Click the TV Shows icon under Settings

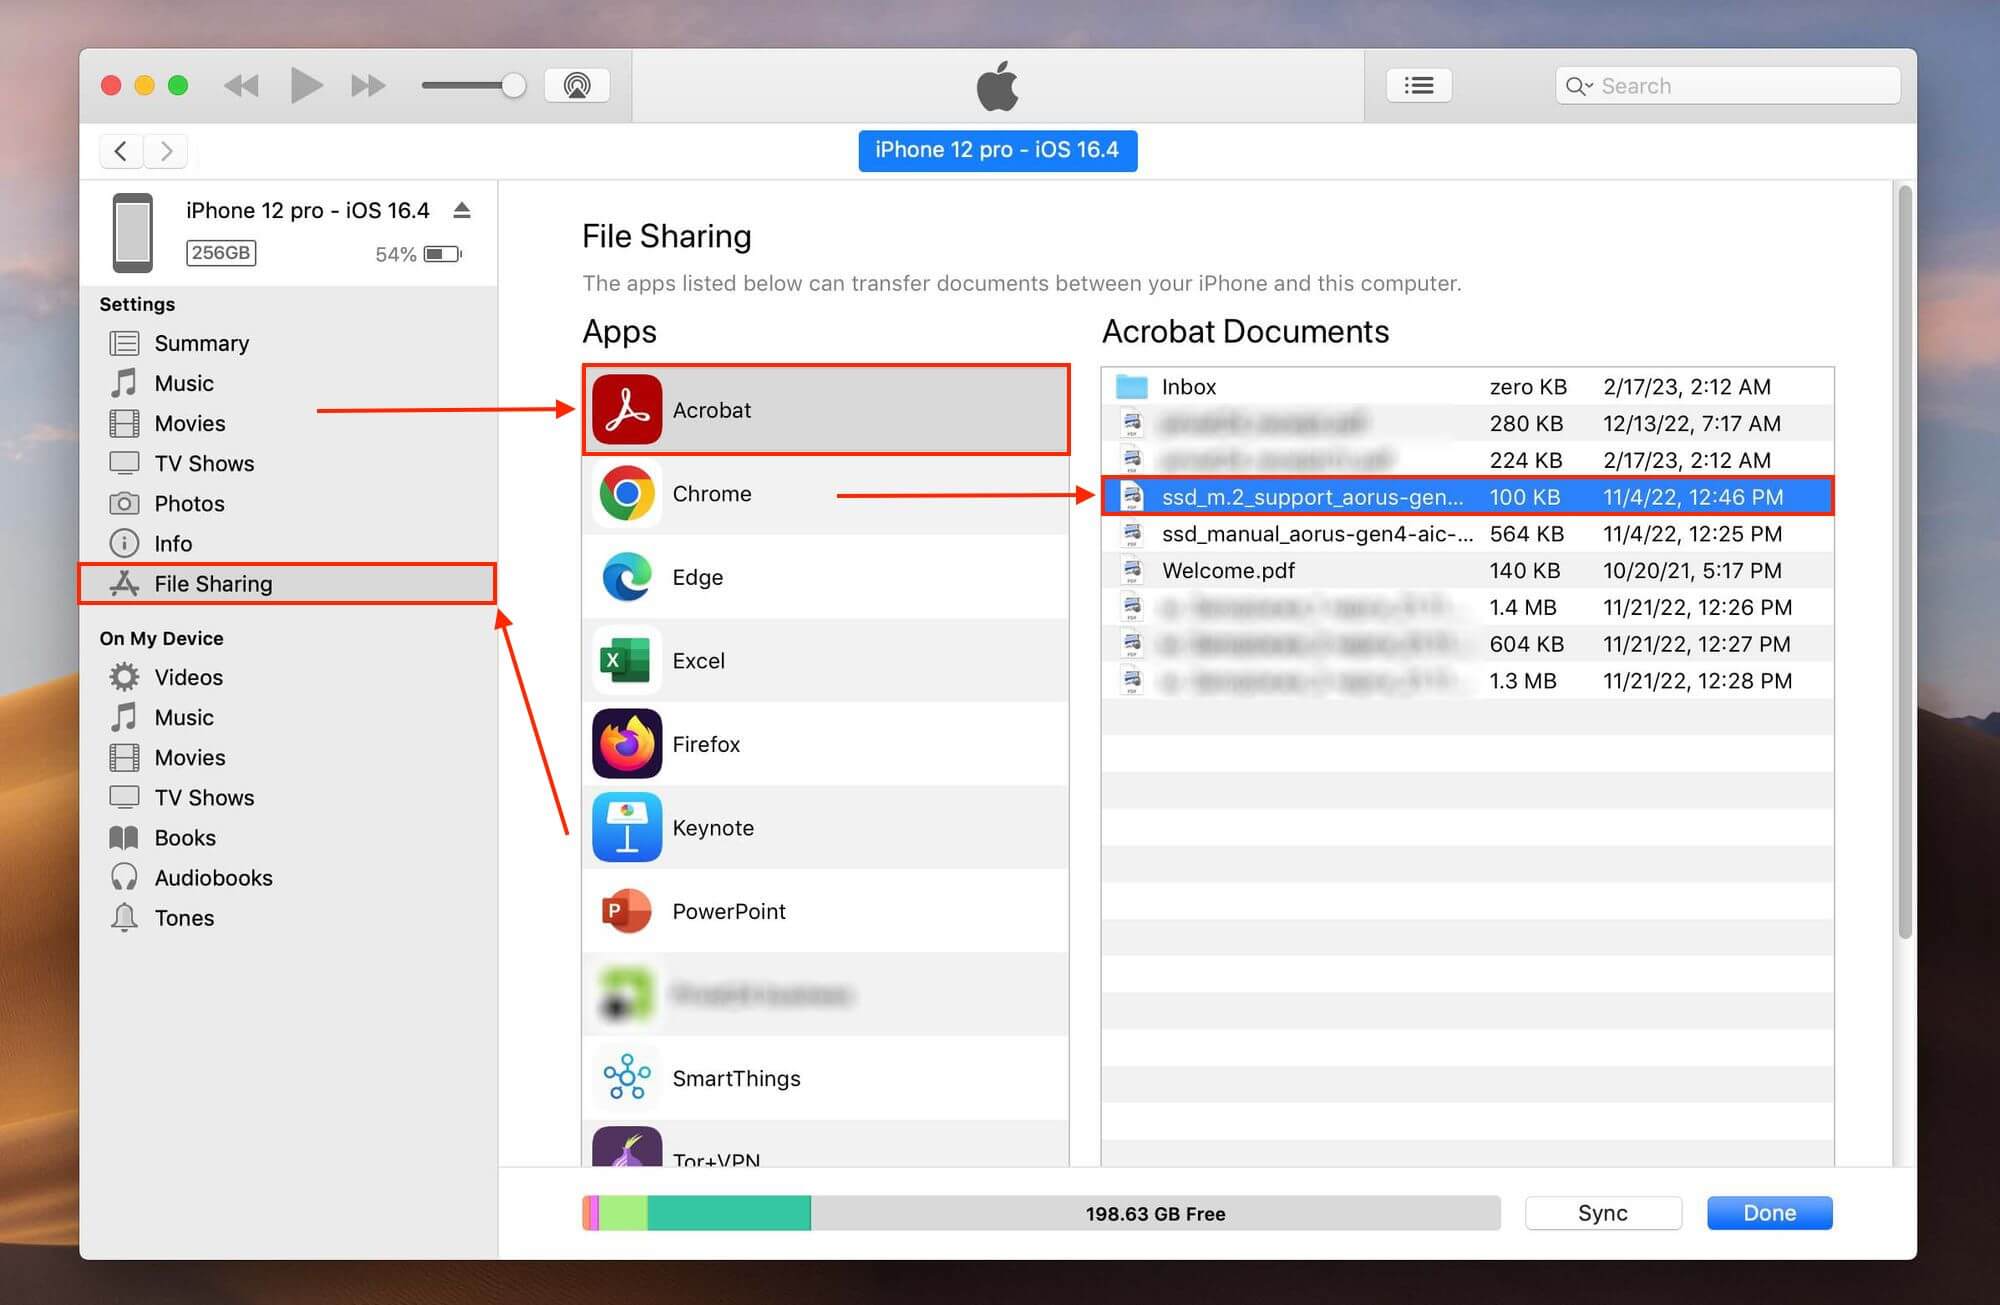click(124, 463)
